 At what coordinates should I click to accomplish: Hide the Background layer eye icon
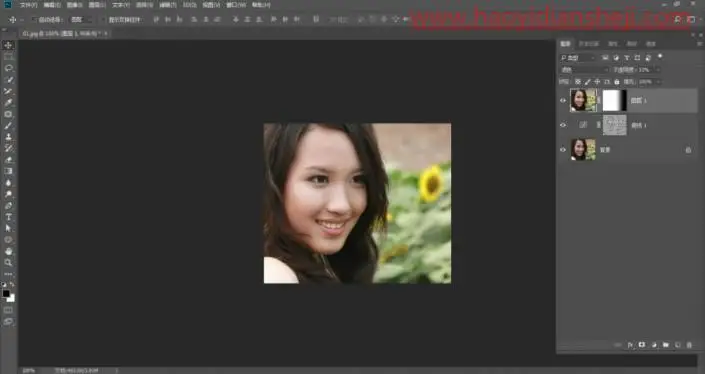pos(563,150)
